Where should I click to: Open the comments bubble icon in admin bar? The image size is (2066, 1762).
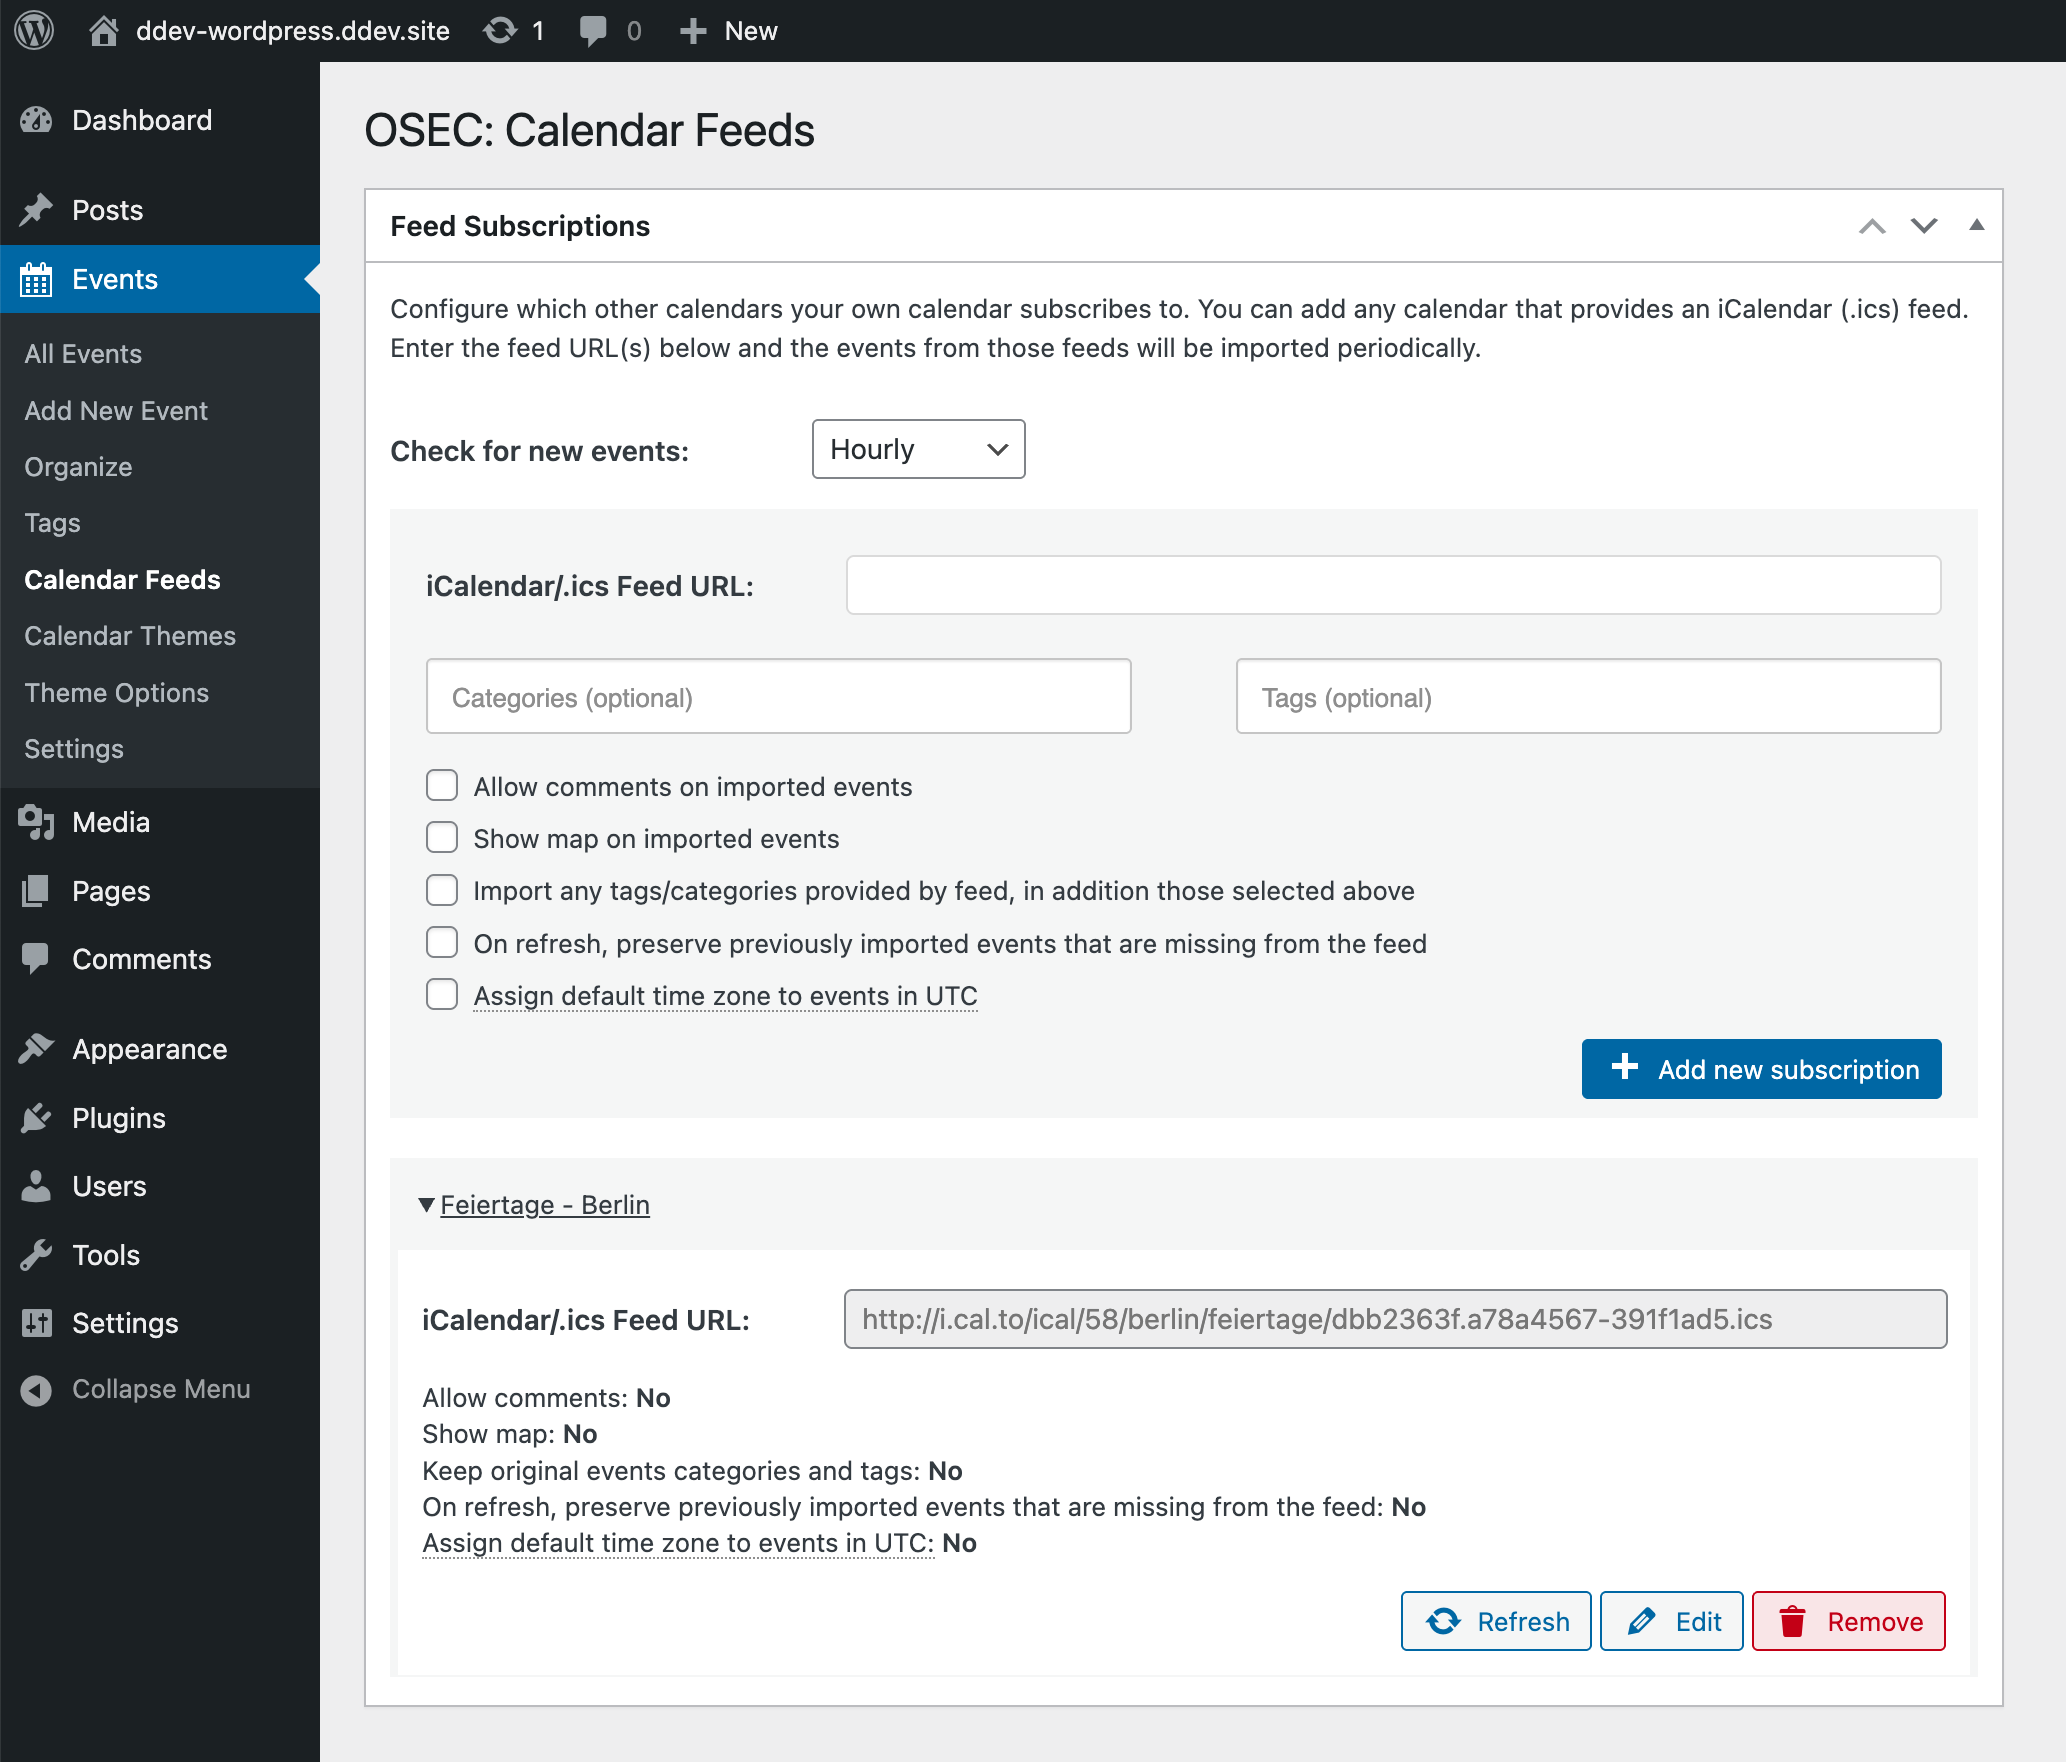click(x=593, y=30)
